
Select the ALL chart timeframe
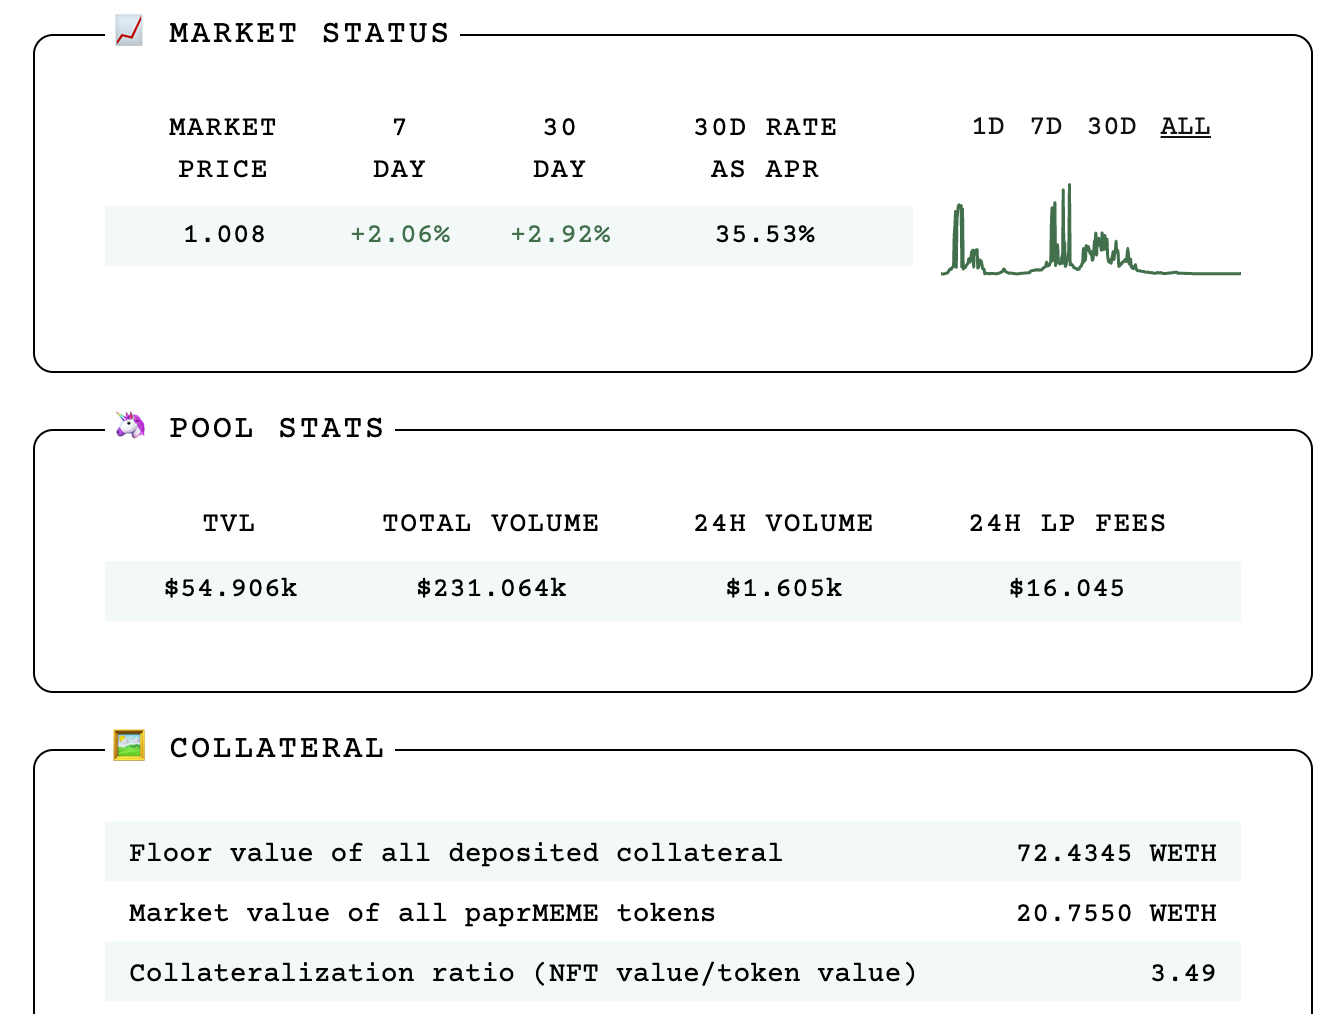1185,127
